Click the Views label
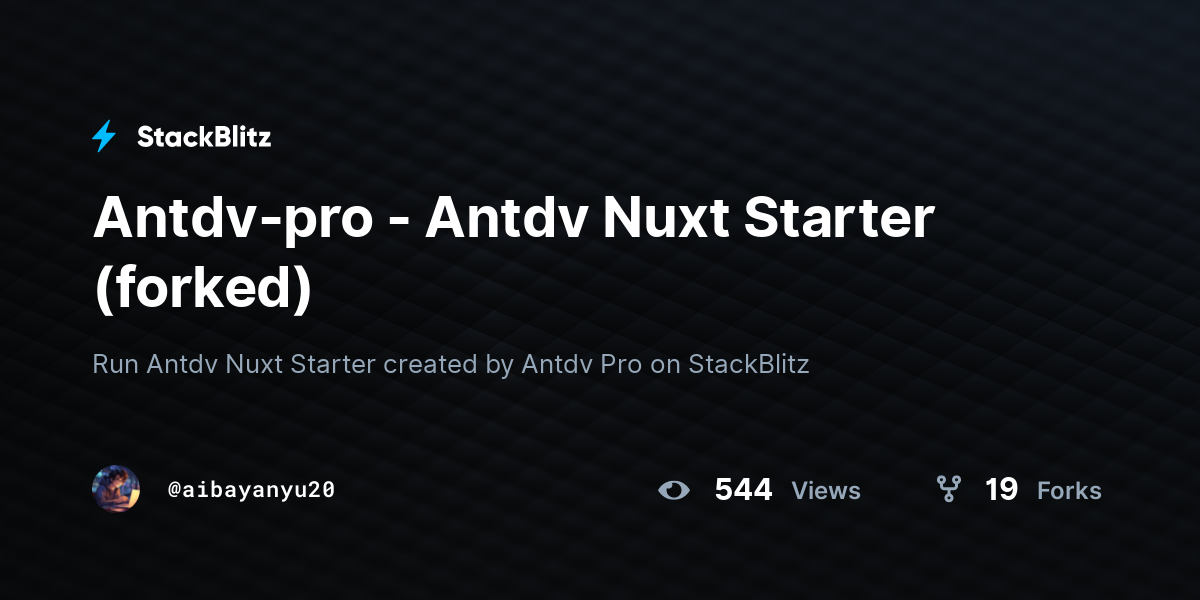The width and height of the screenshot is (1200, 600). [x=826, y=491]
